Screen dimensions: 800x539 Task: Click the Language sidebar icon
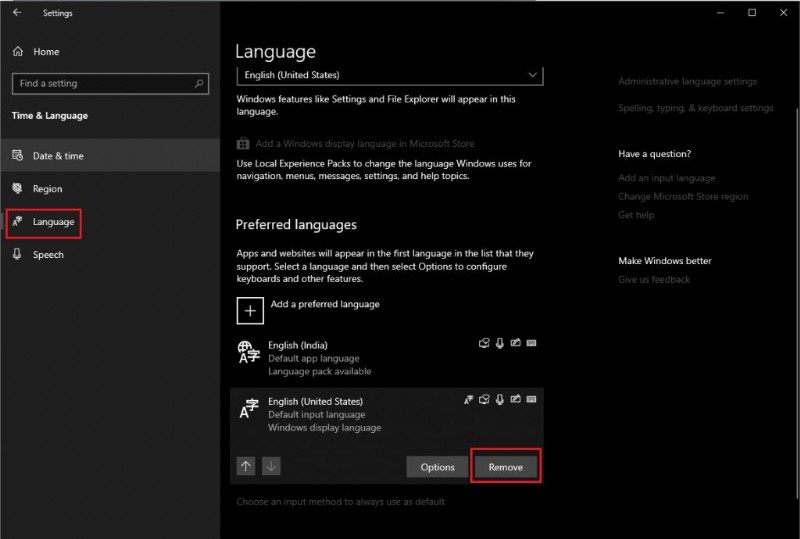(x=17, y=221)
